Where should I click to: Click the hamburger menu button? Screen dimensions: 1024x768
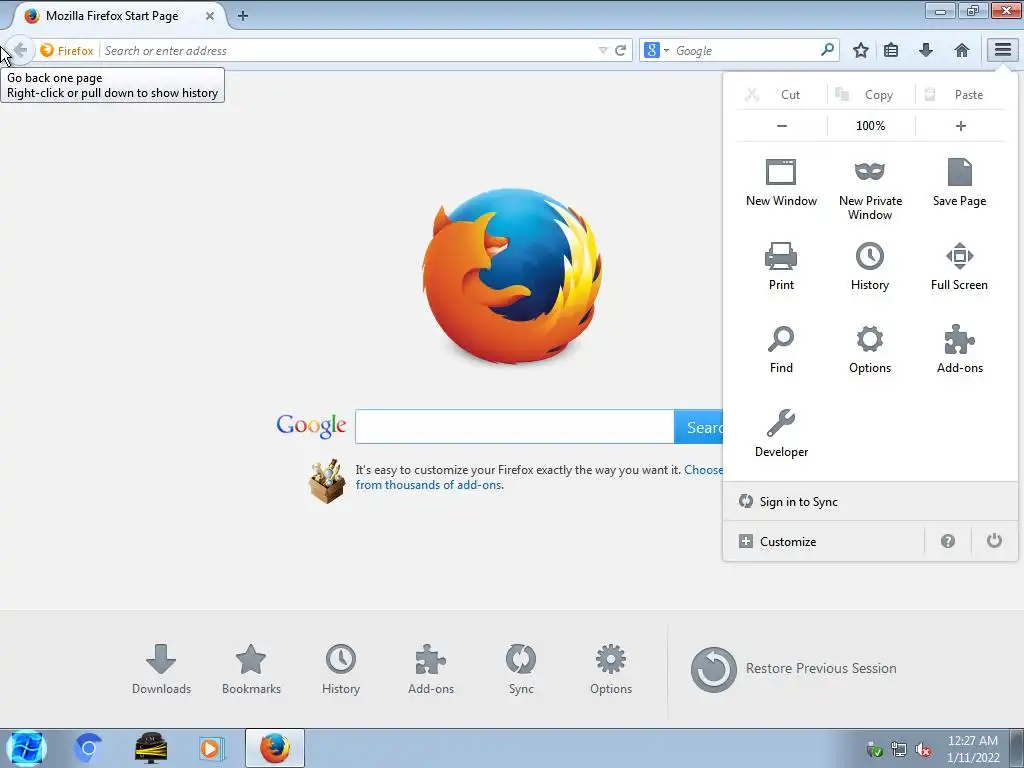point(1003,50)
